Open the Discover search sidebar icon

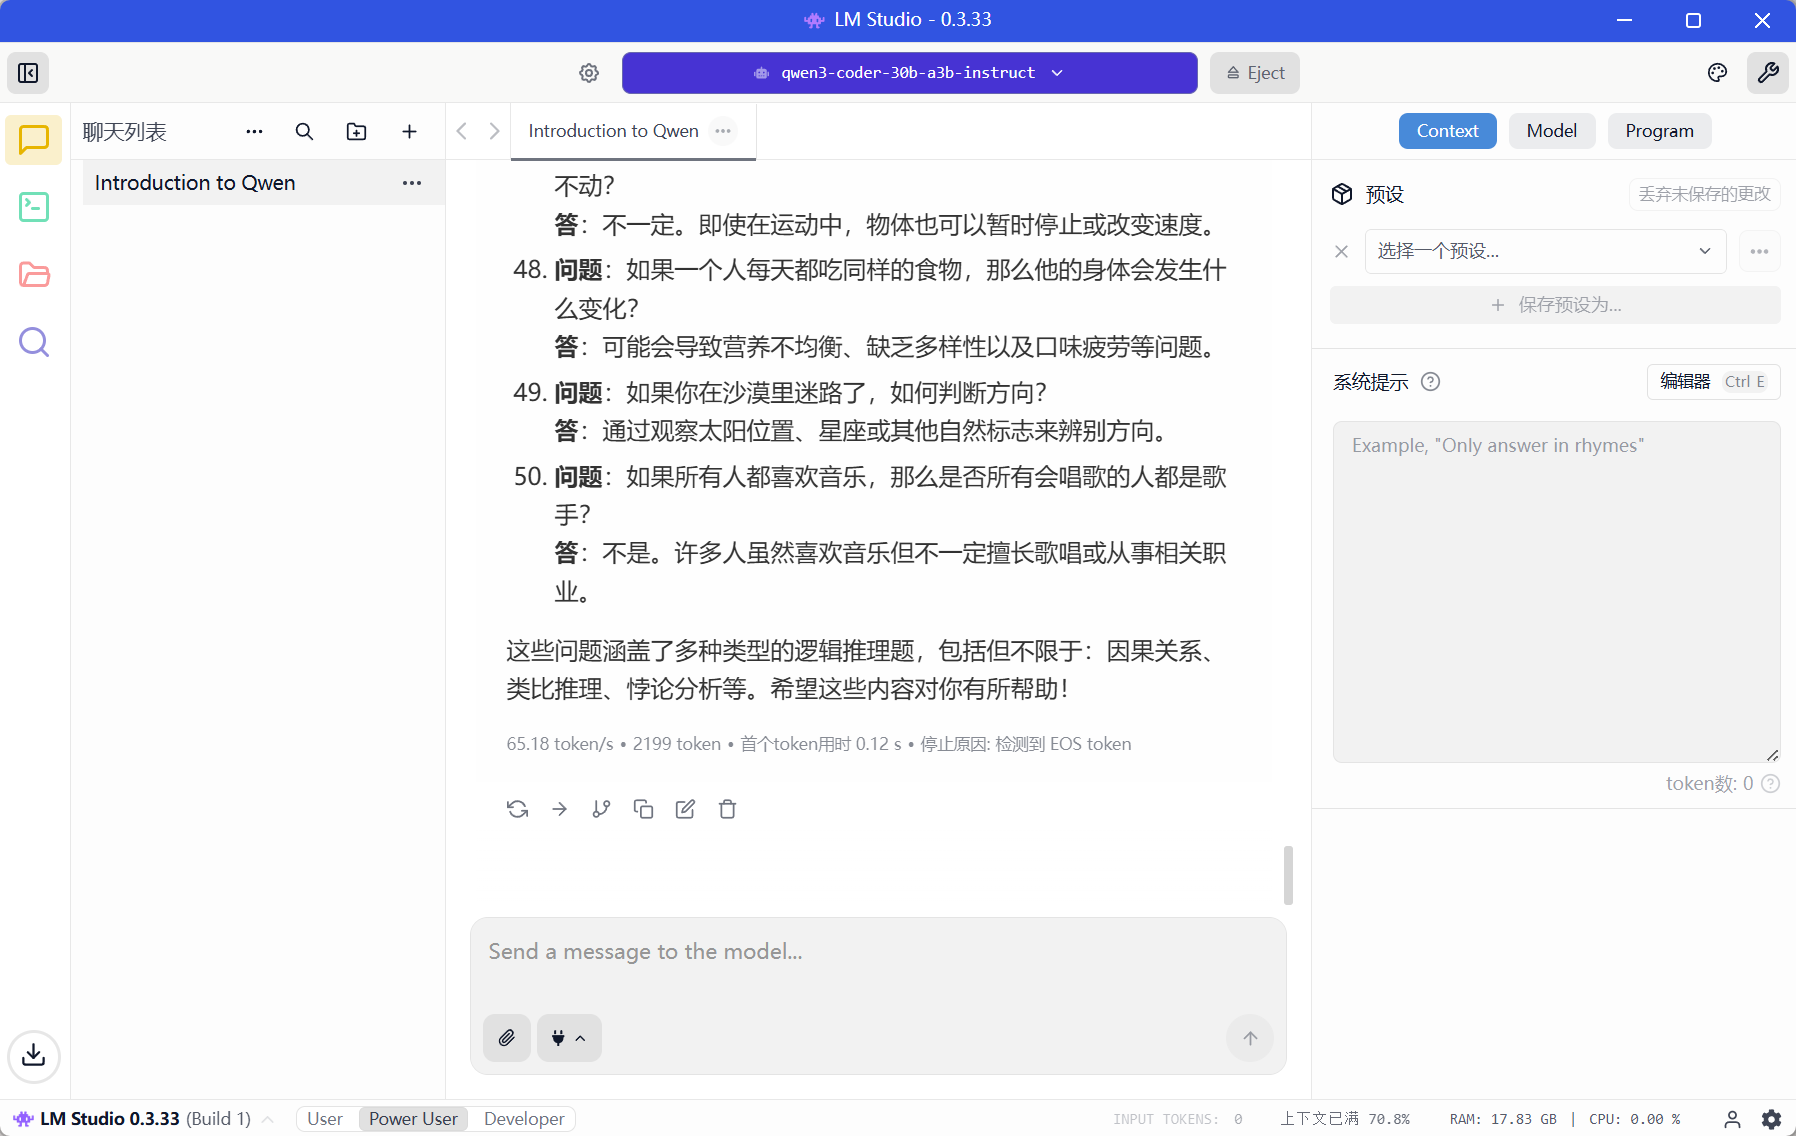point(34,343)
